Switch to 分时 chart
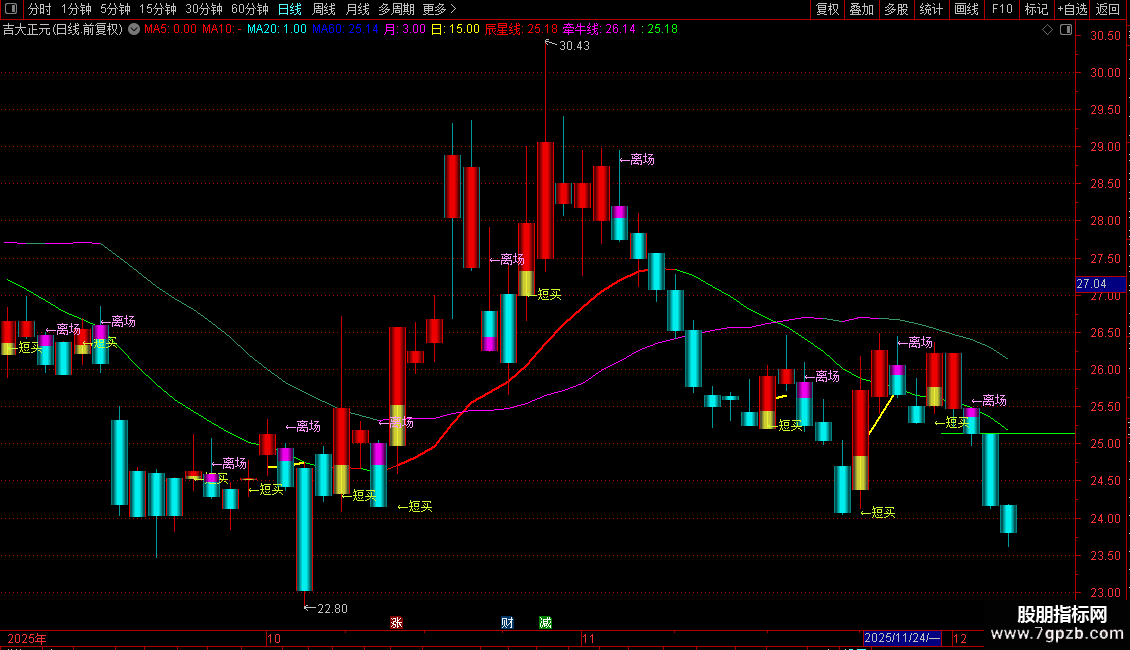Viewport: 1130px width, 650px height. pyautogui.click(x=40, y=9)
